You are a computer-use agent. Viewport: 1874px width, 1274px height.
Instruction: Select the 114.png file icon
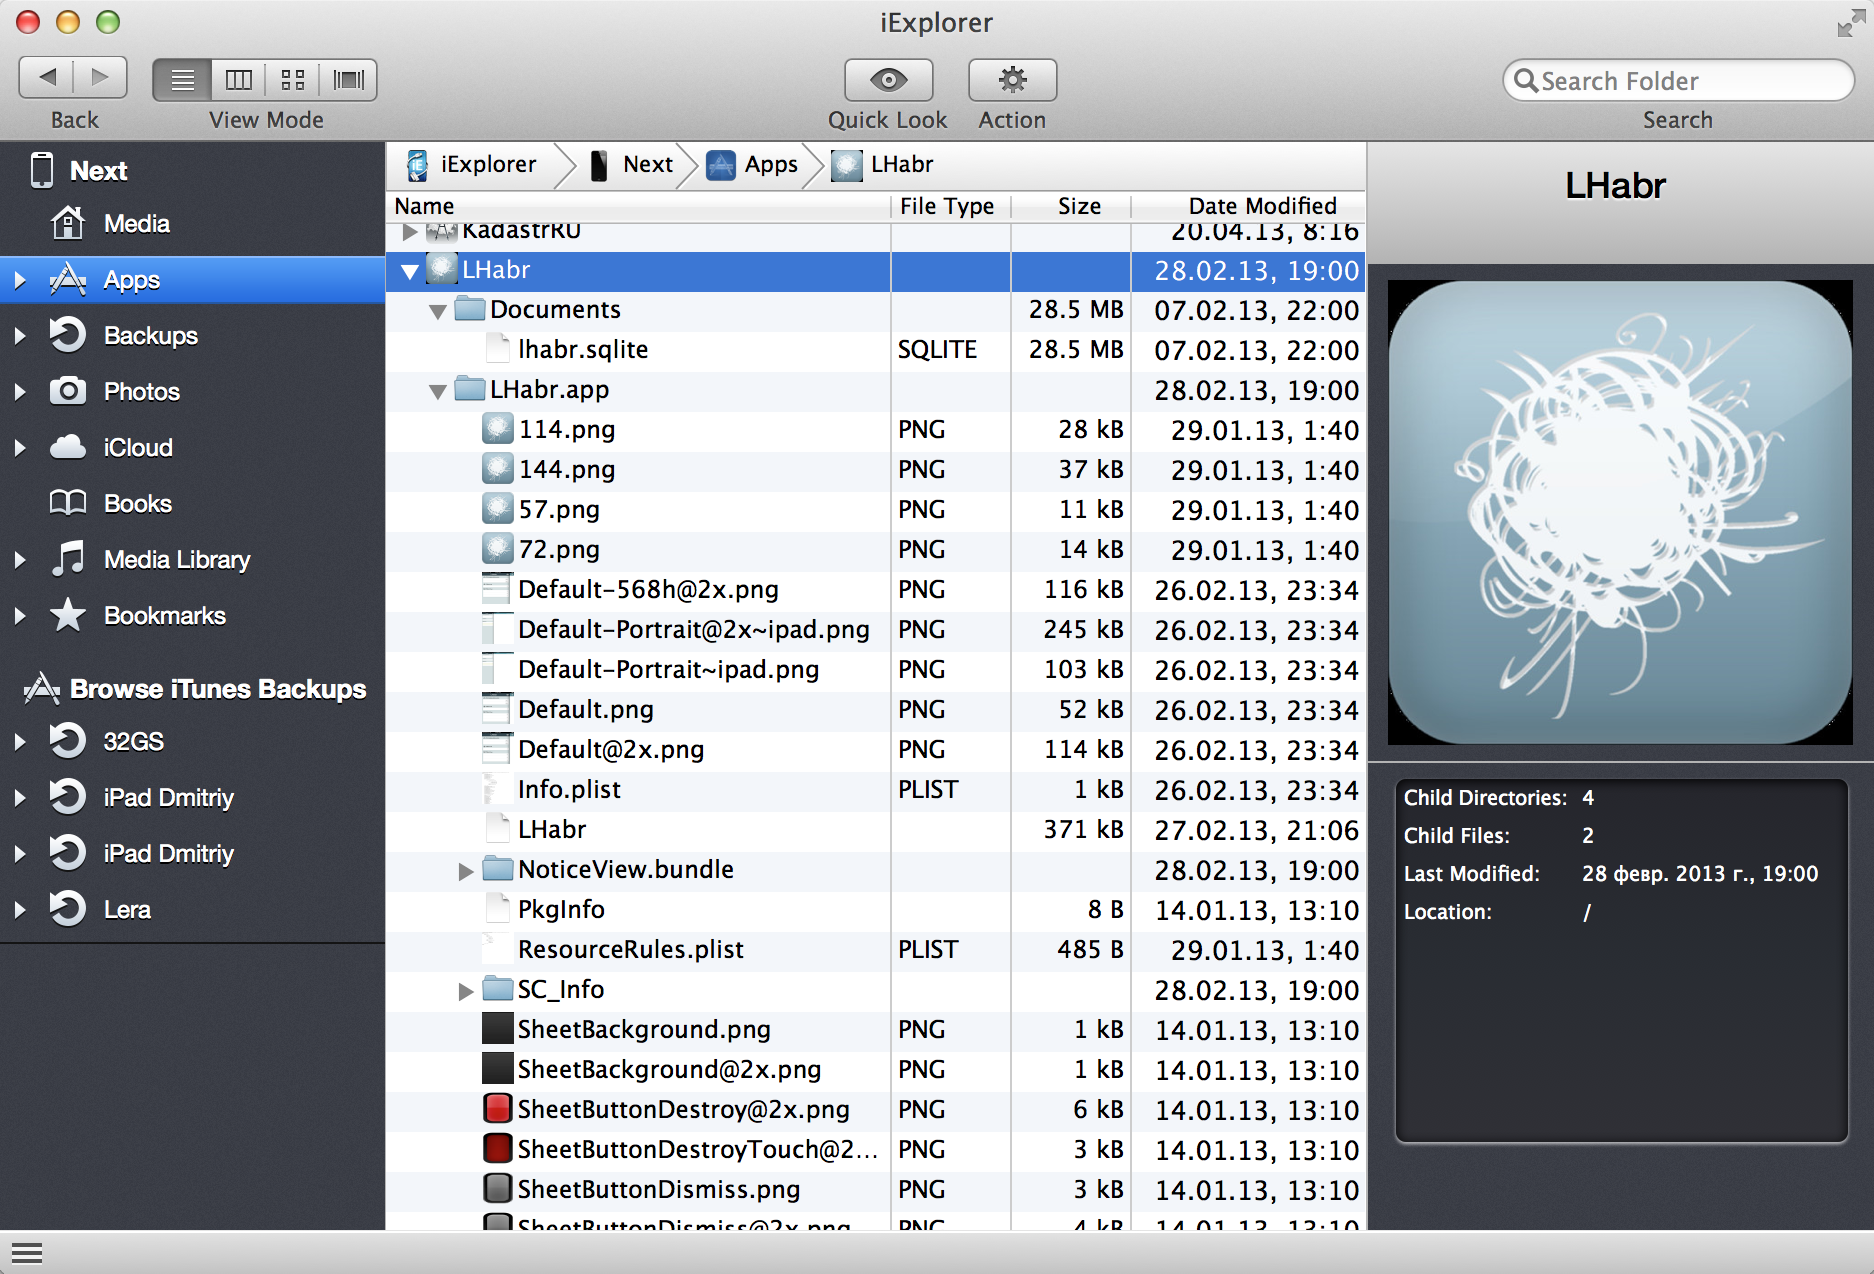(x=498, y=429)
